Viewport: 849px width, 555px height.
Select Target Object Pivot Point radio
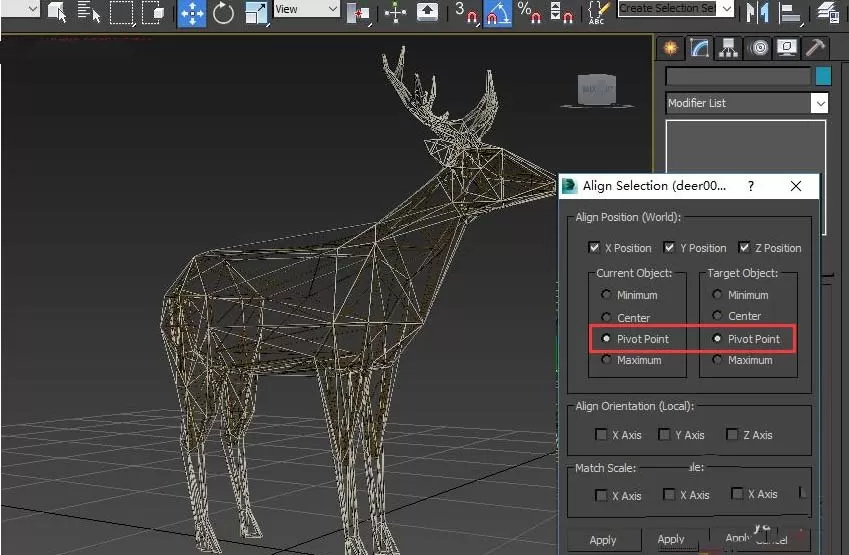click(717, 338)
